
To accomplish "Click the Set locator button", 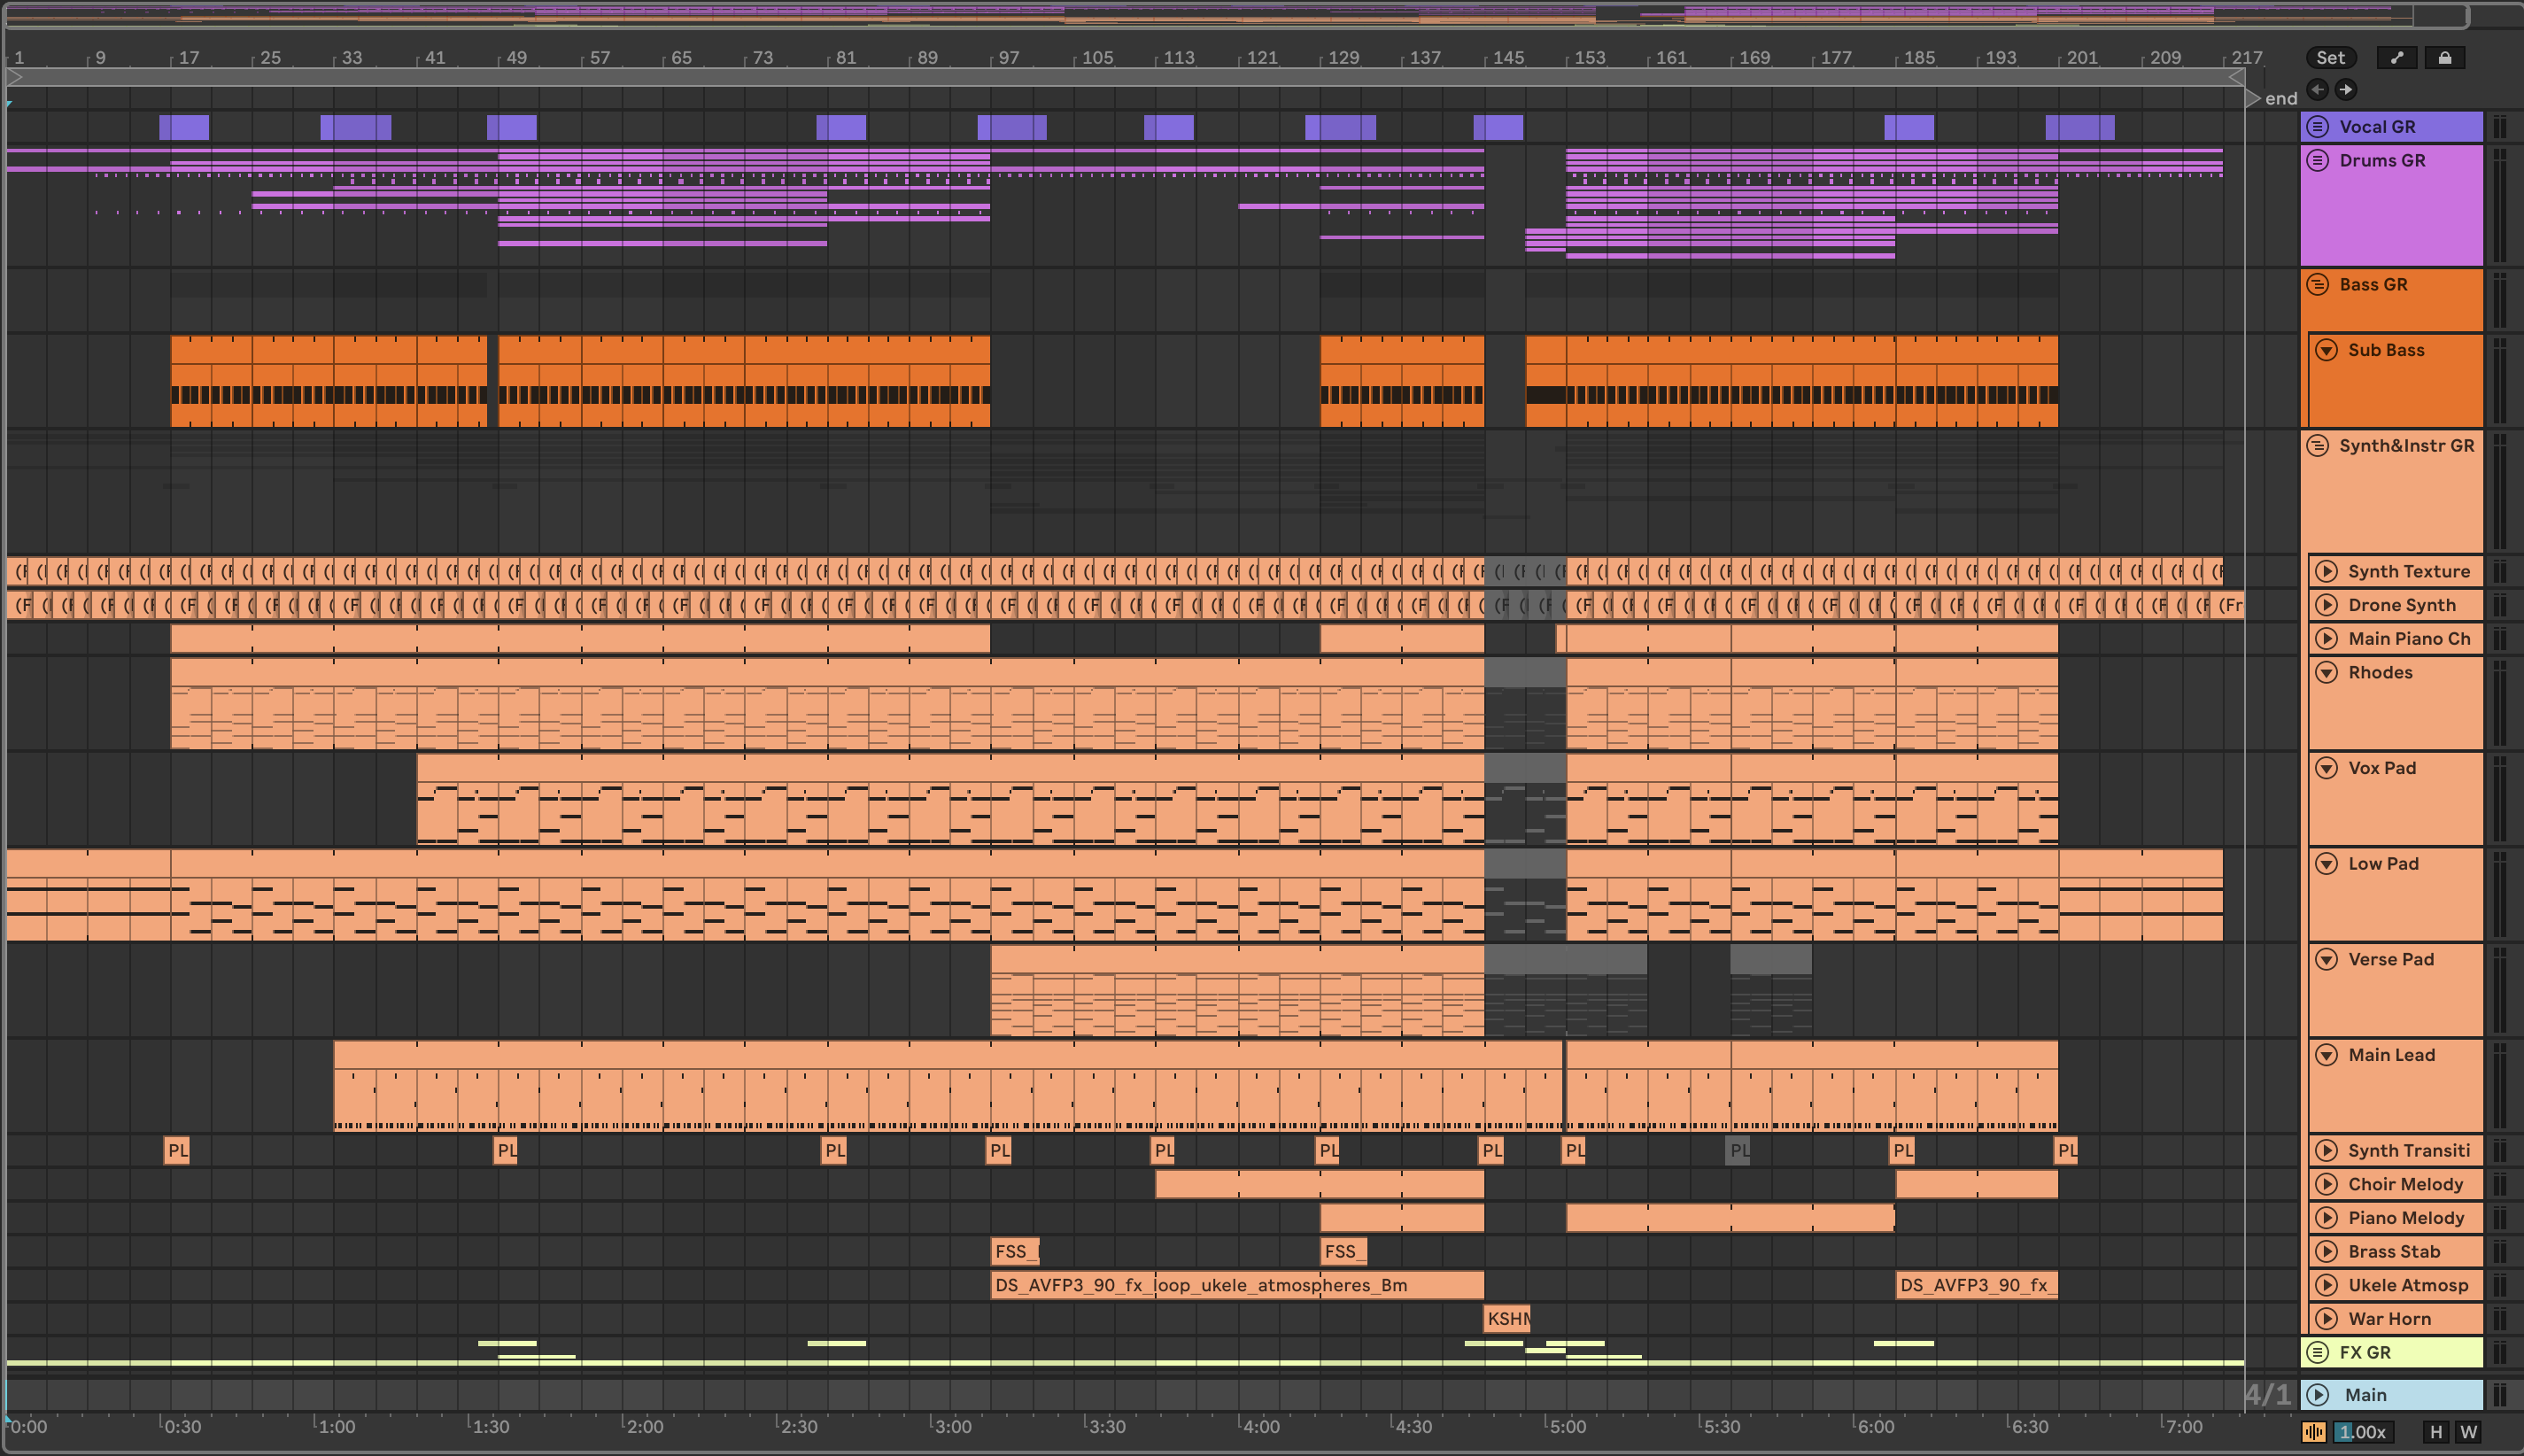I will coord(2330,58).
